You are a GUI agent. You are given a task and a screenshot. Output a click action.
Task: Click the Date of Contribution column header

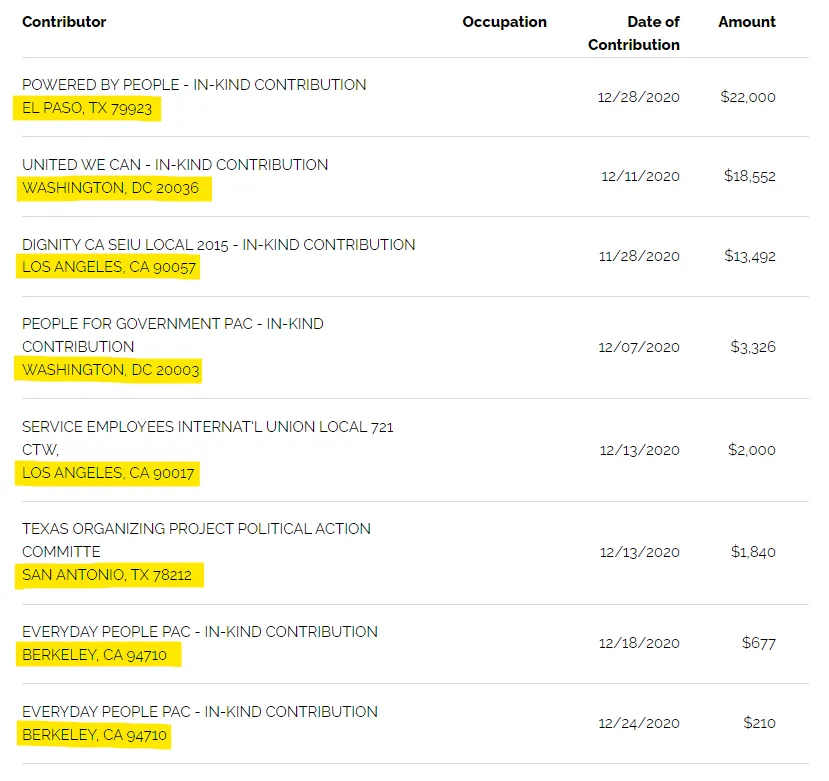[634, 33]
